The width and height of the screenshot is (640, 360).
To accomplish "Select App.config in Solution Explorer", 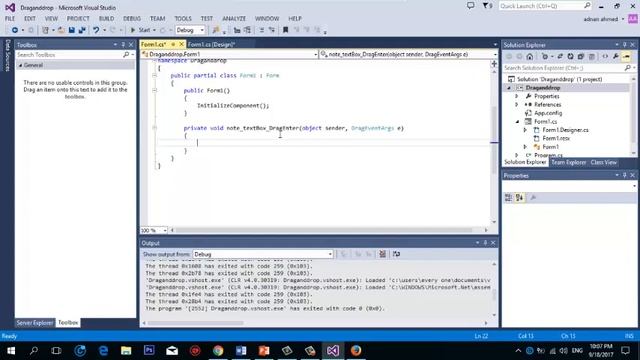I will point(548,113).
